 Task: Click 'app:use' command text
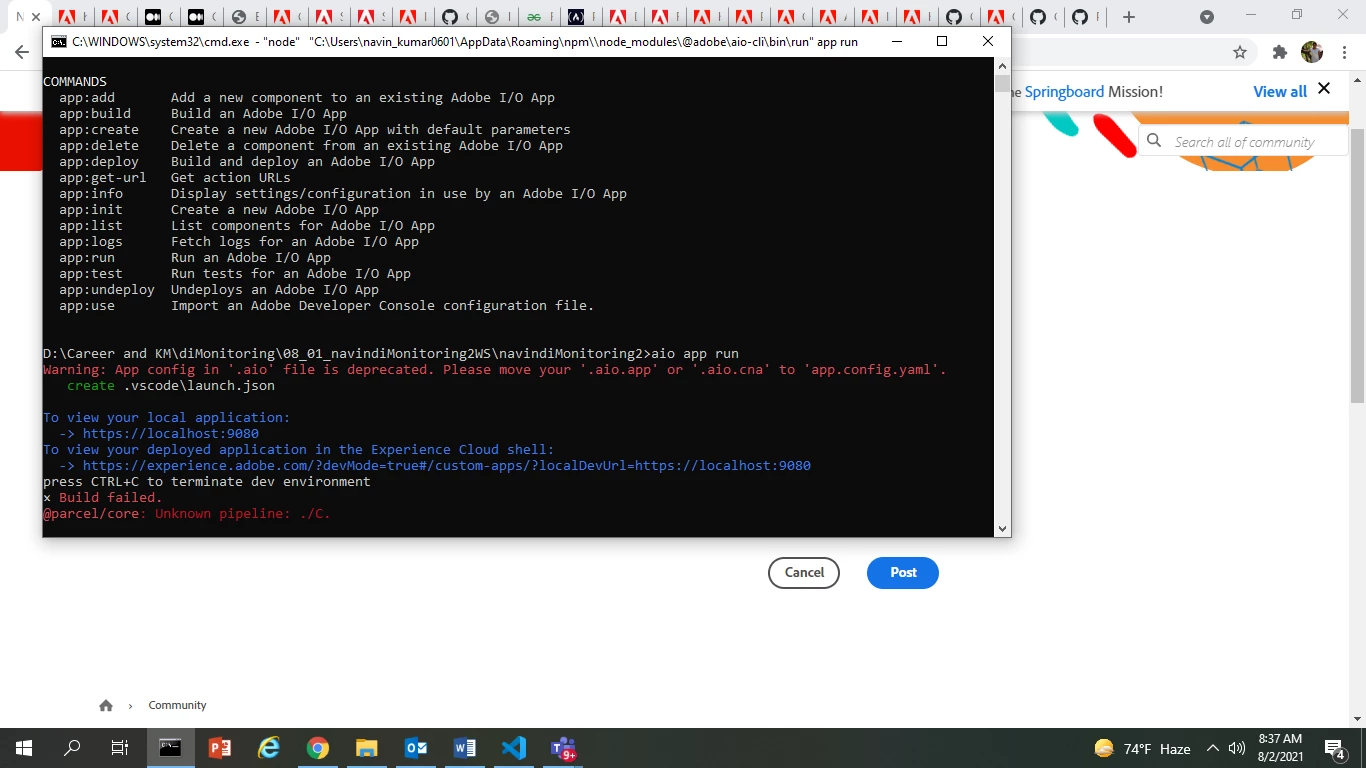[x=87, y=306]
